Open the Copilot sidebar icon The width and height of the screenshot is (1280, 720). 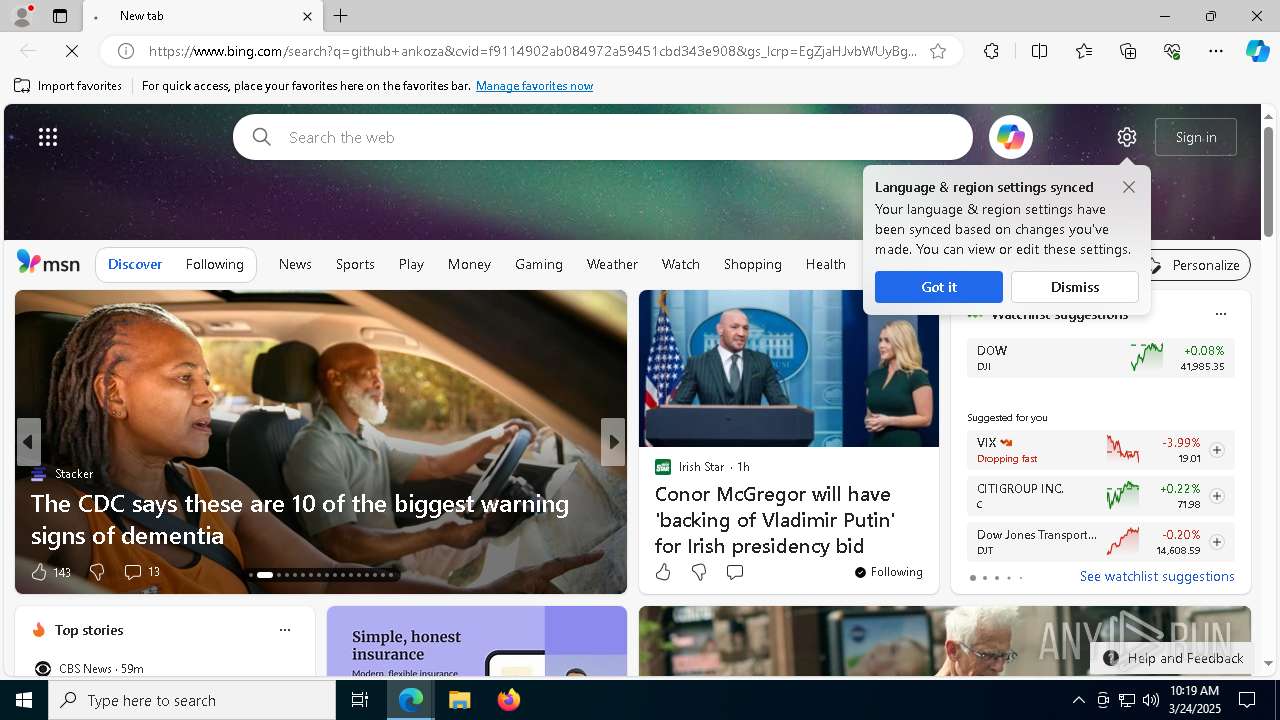coord(1258,51)
